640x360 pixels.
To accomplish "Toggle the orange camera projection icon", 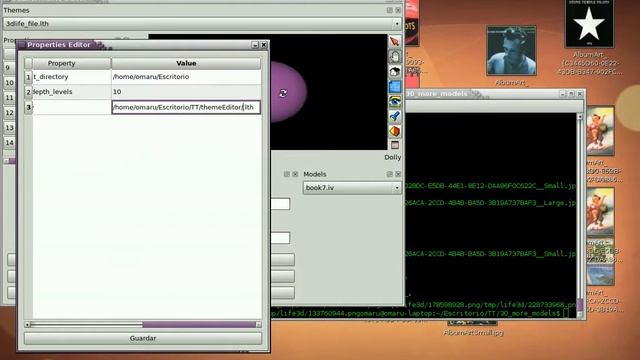I will pyautogui.click(x=394, y=131).
